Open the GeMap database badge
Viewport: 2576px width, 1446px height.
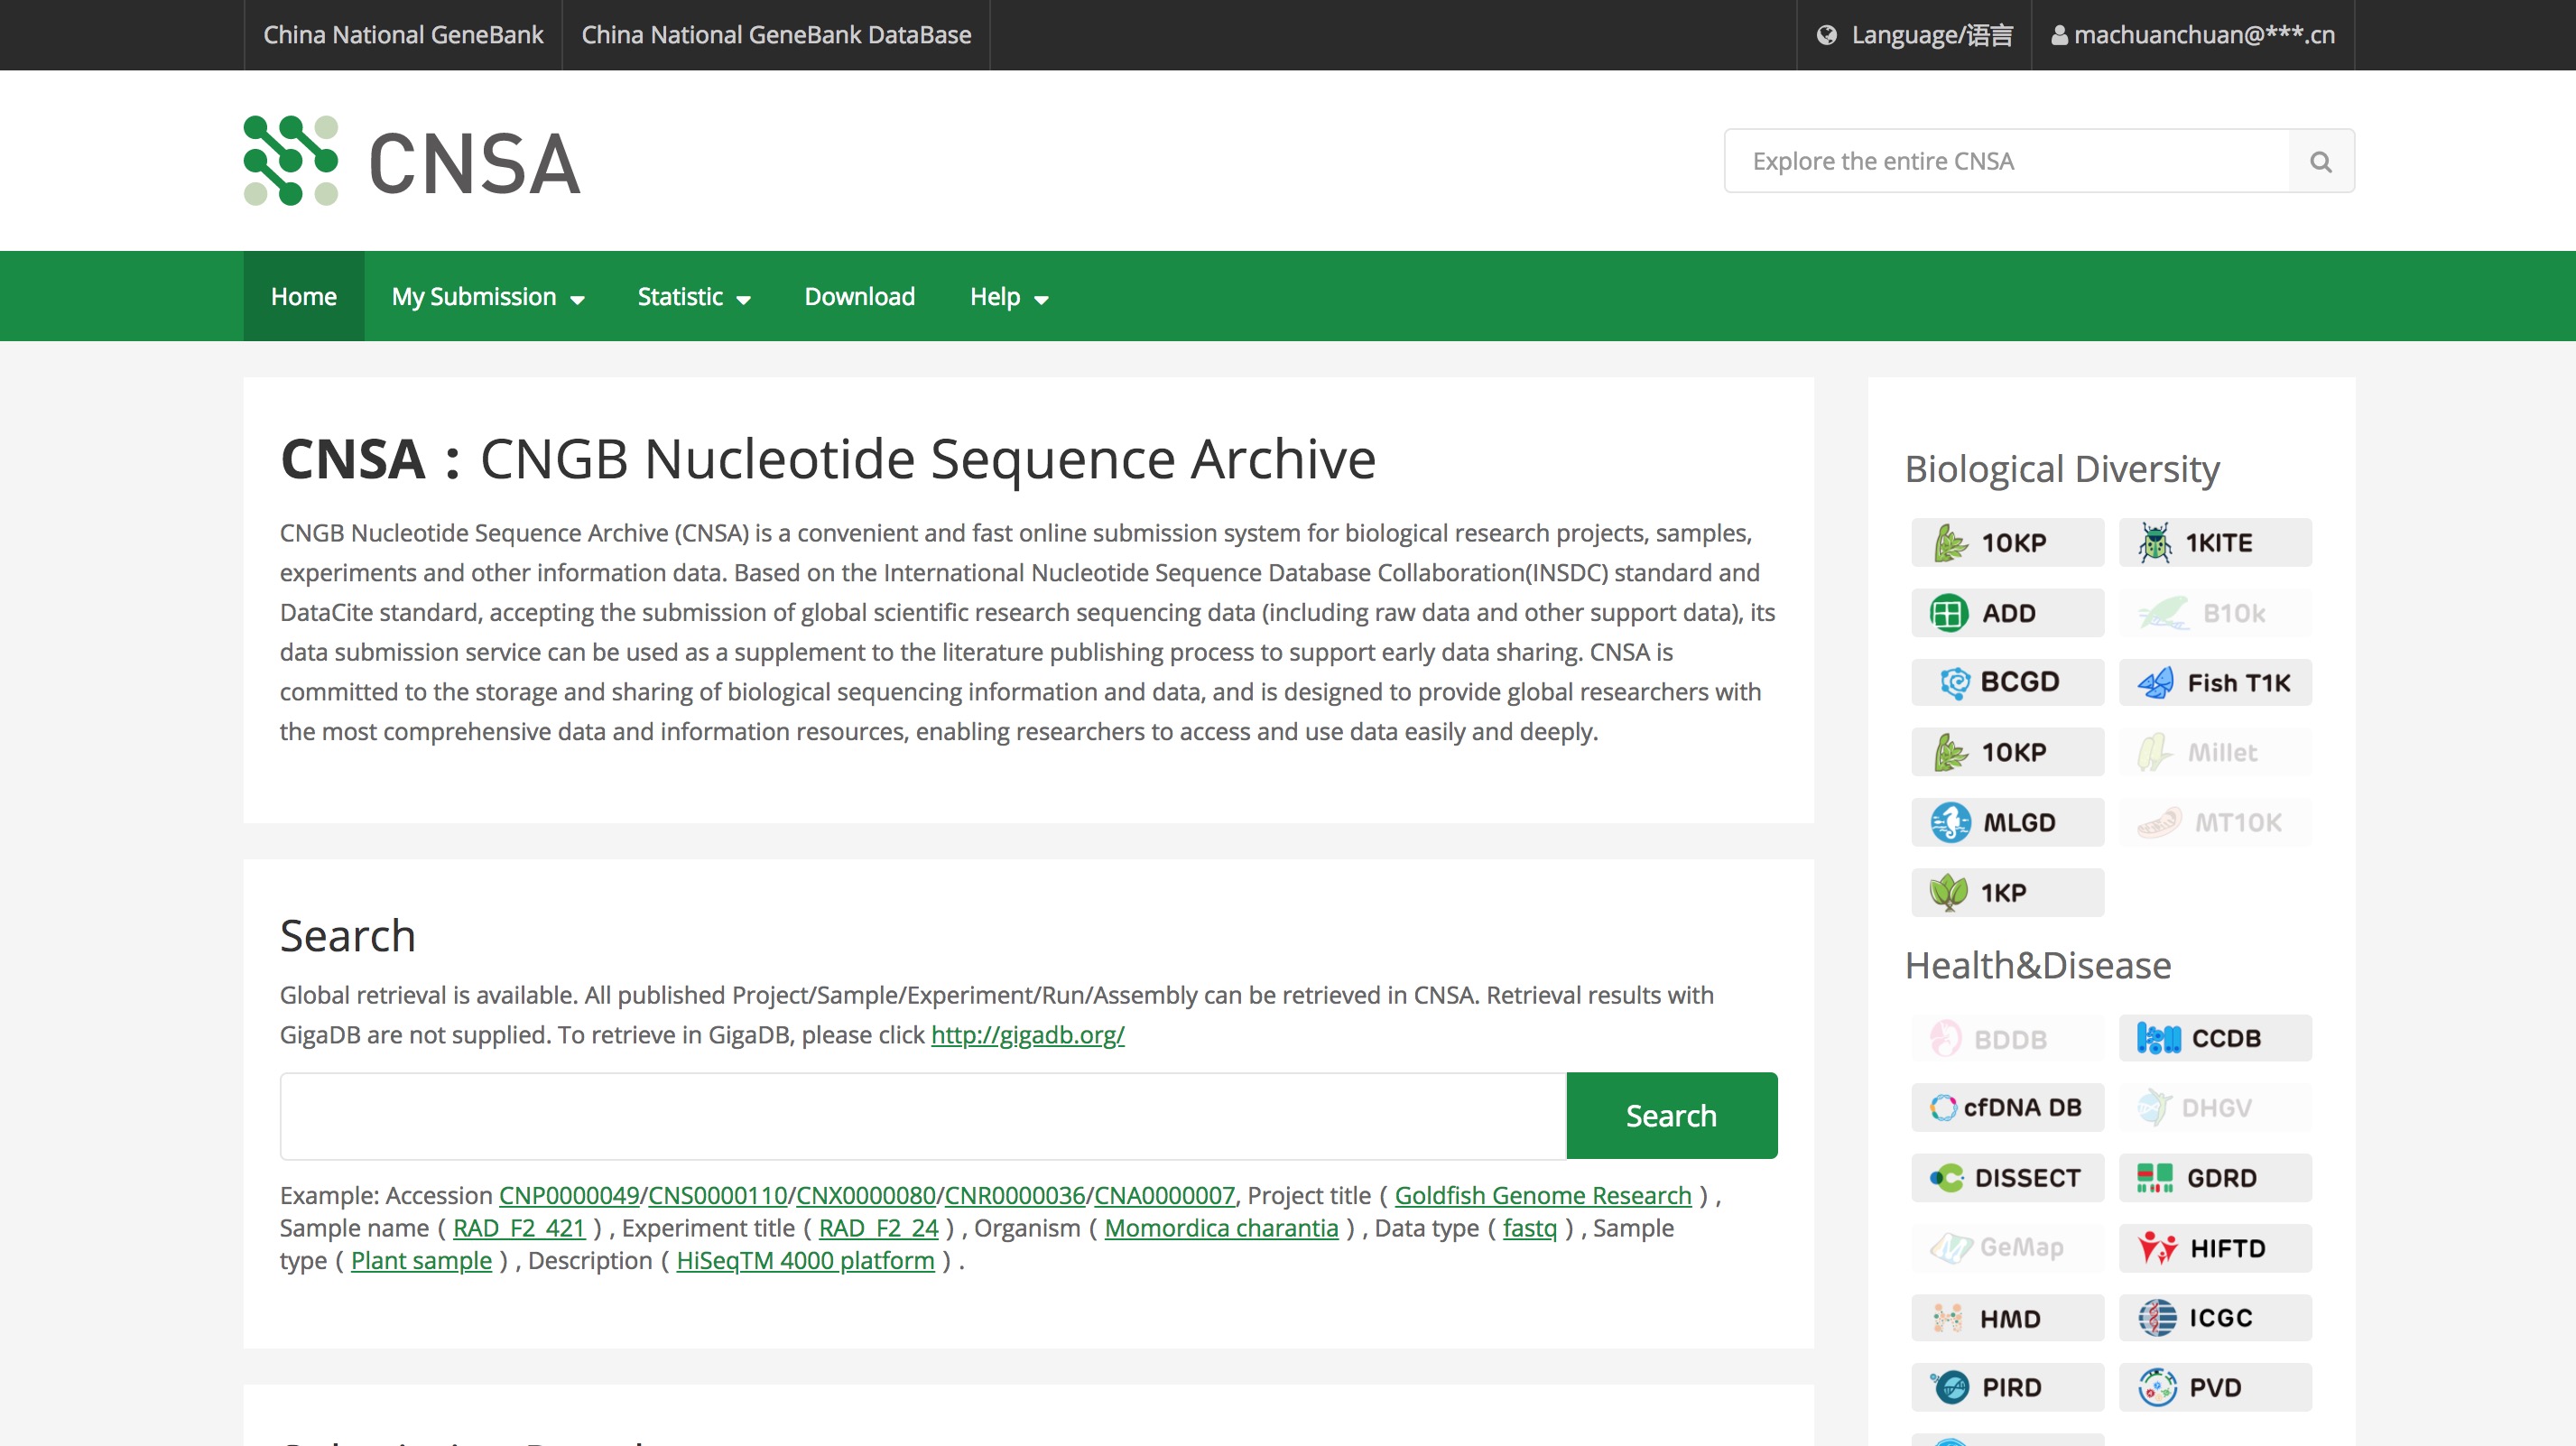point(2007,1248)
